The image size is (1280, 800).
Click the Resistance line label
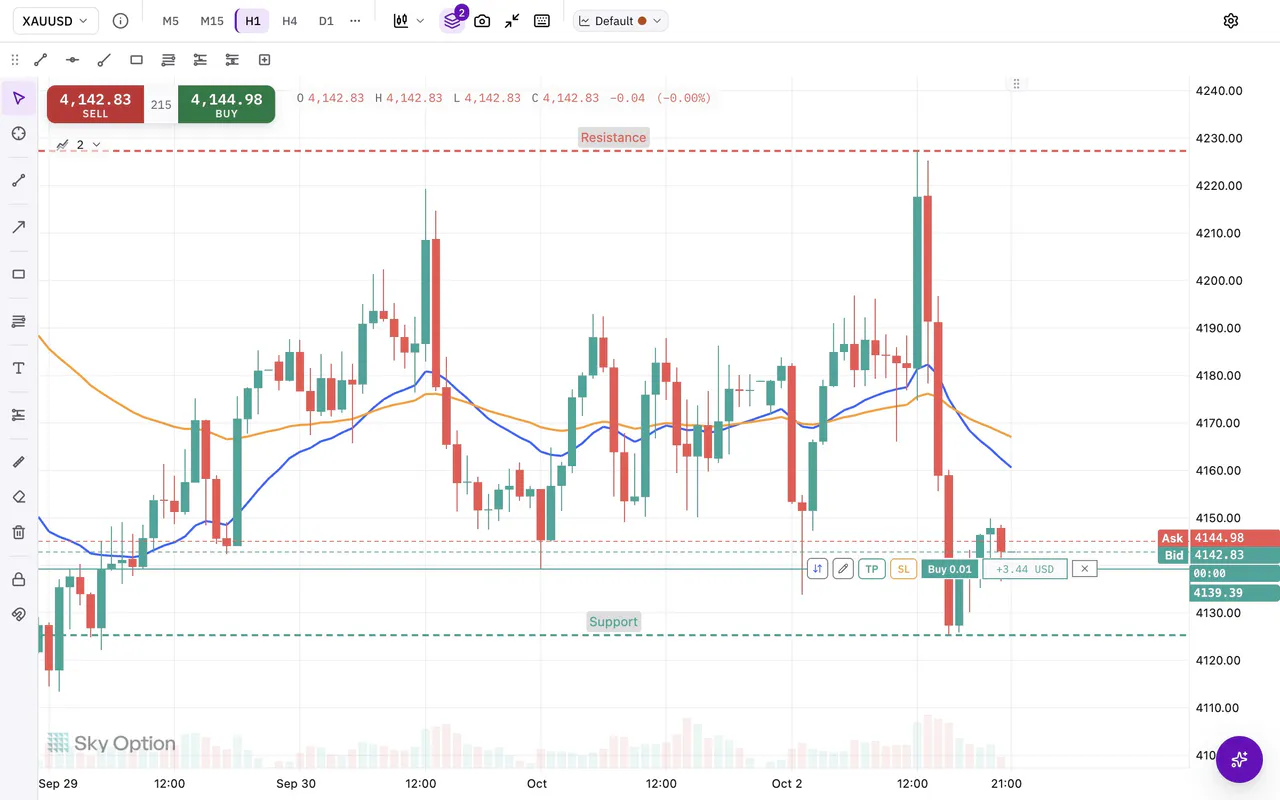pos(613,138)
